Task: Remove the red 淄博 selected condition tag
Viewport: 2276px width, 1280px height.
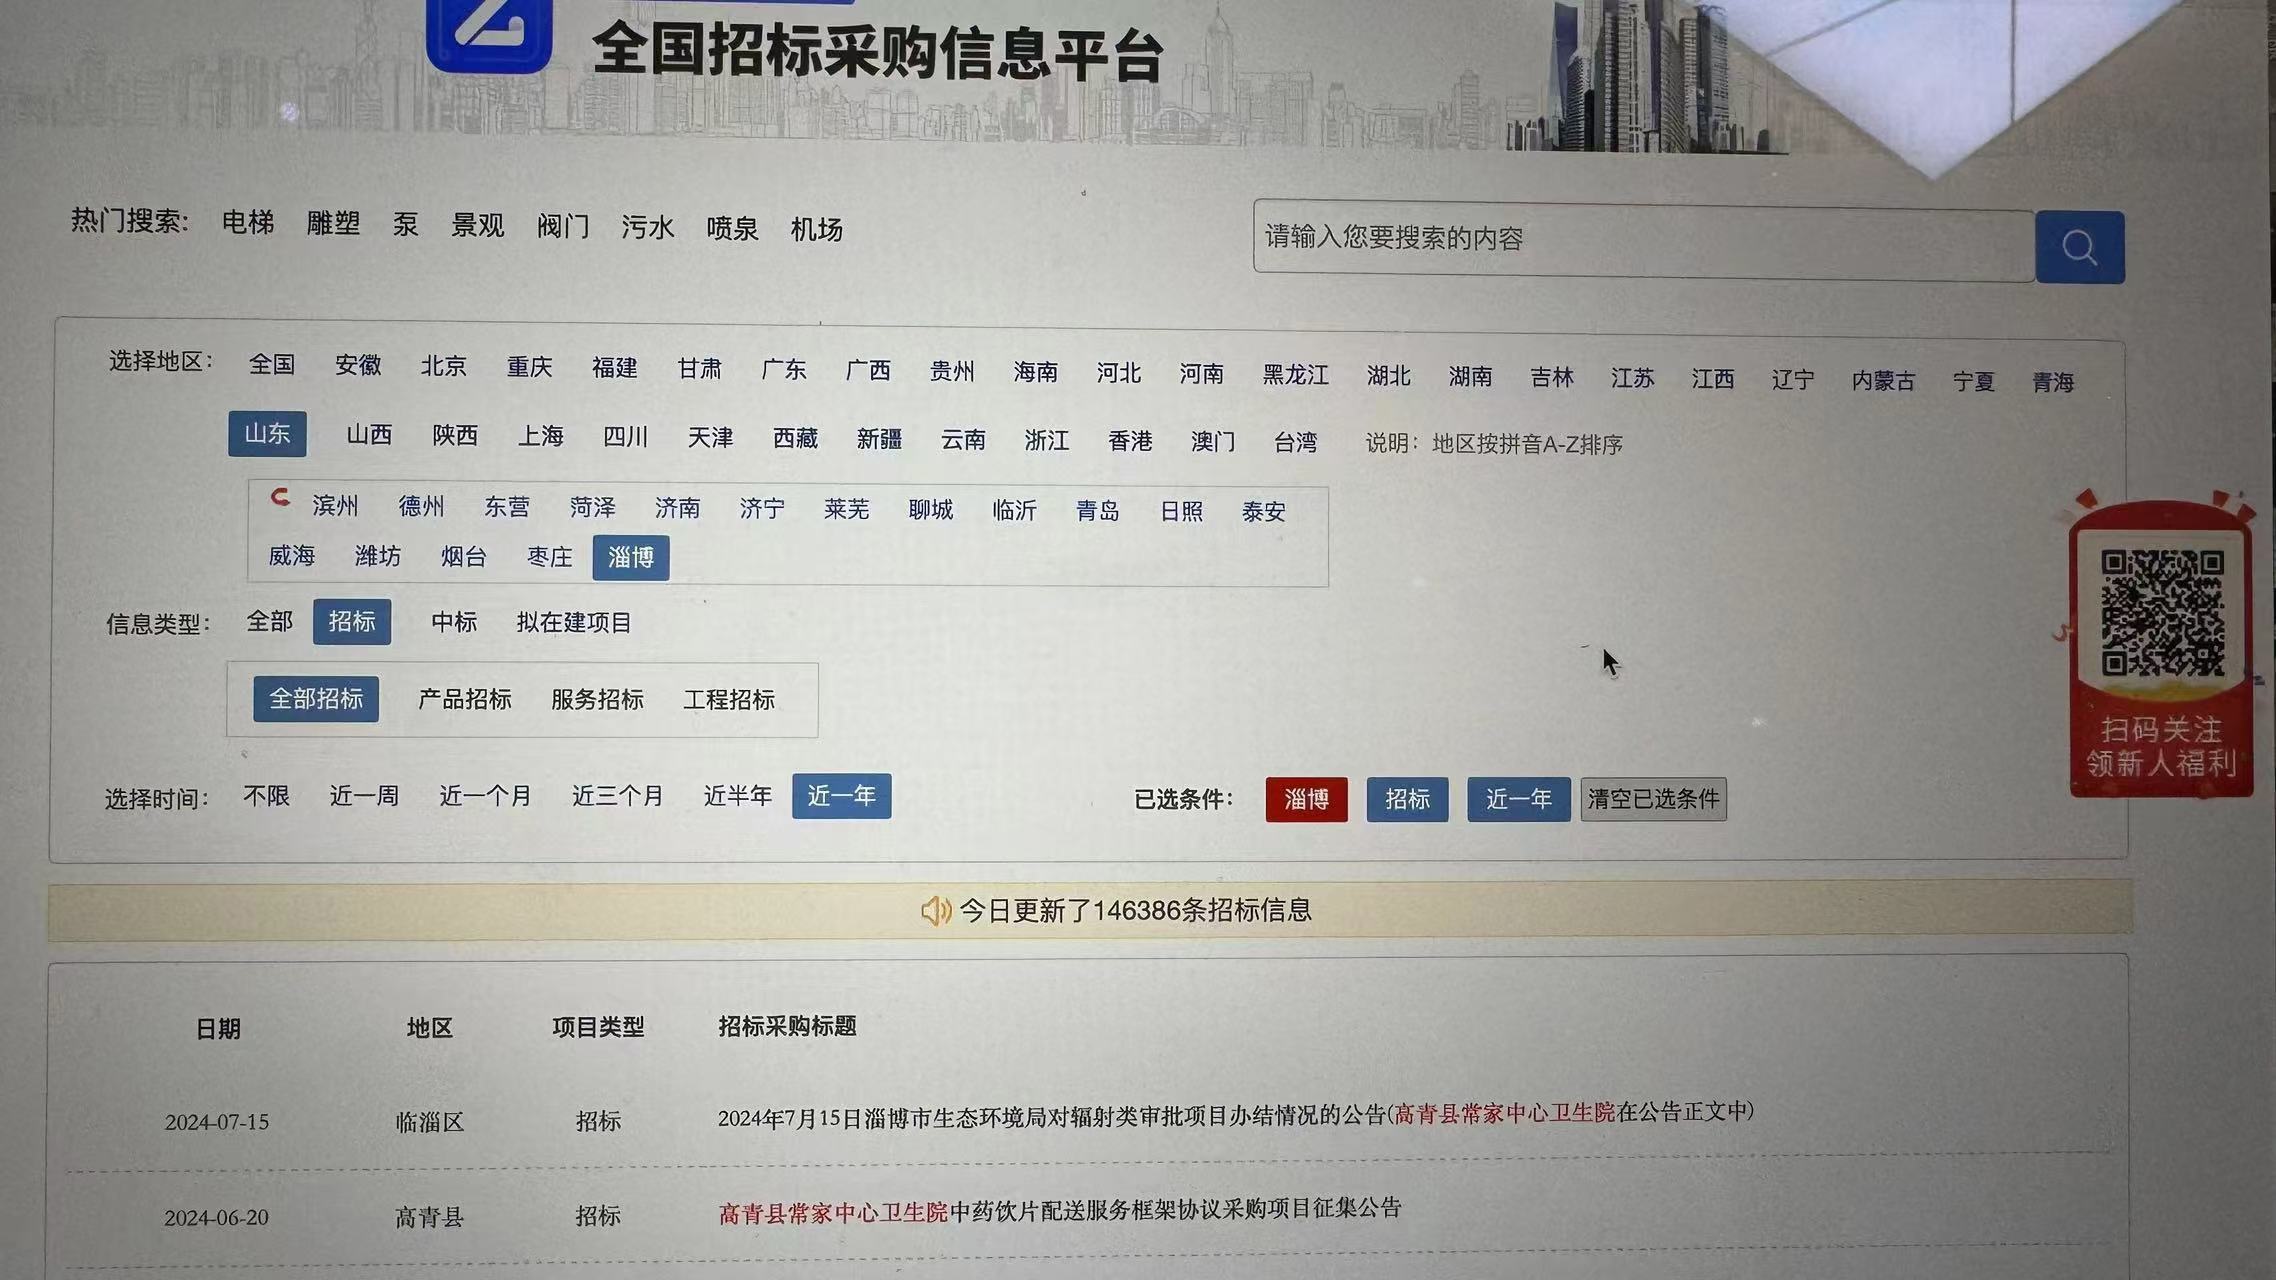Action: 1305,799
